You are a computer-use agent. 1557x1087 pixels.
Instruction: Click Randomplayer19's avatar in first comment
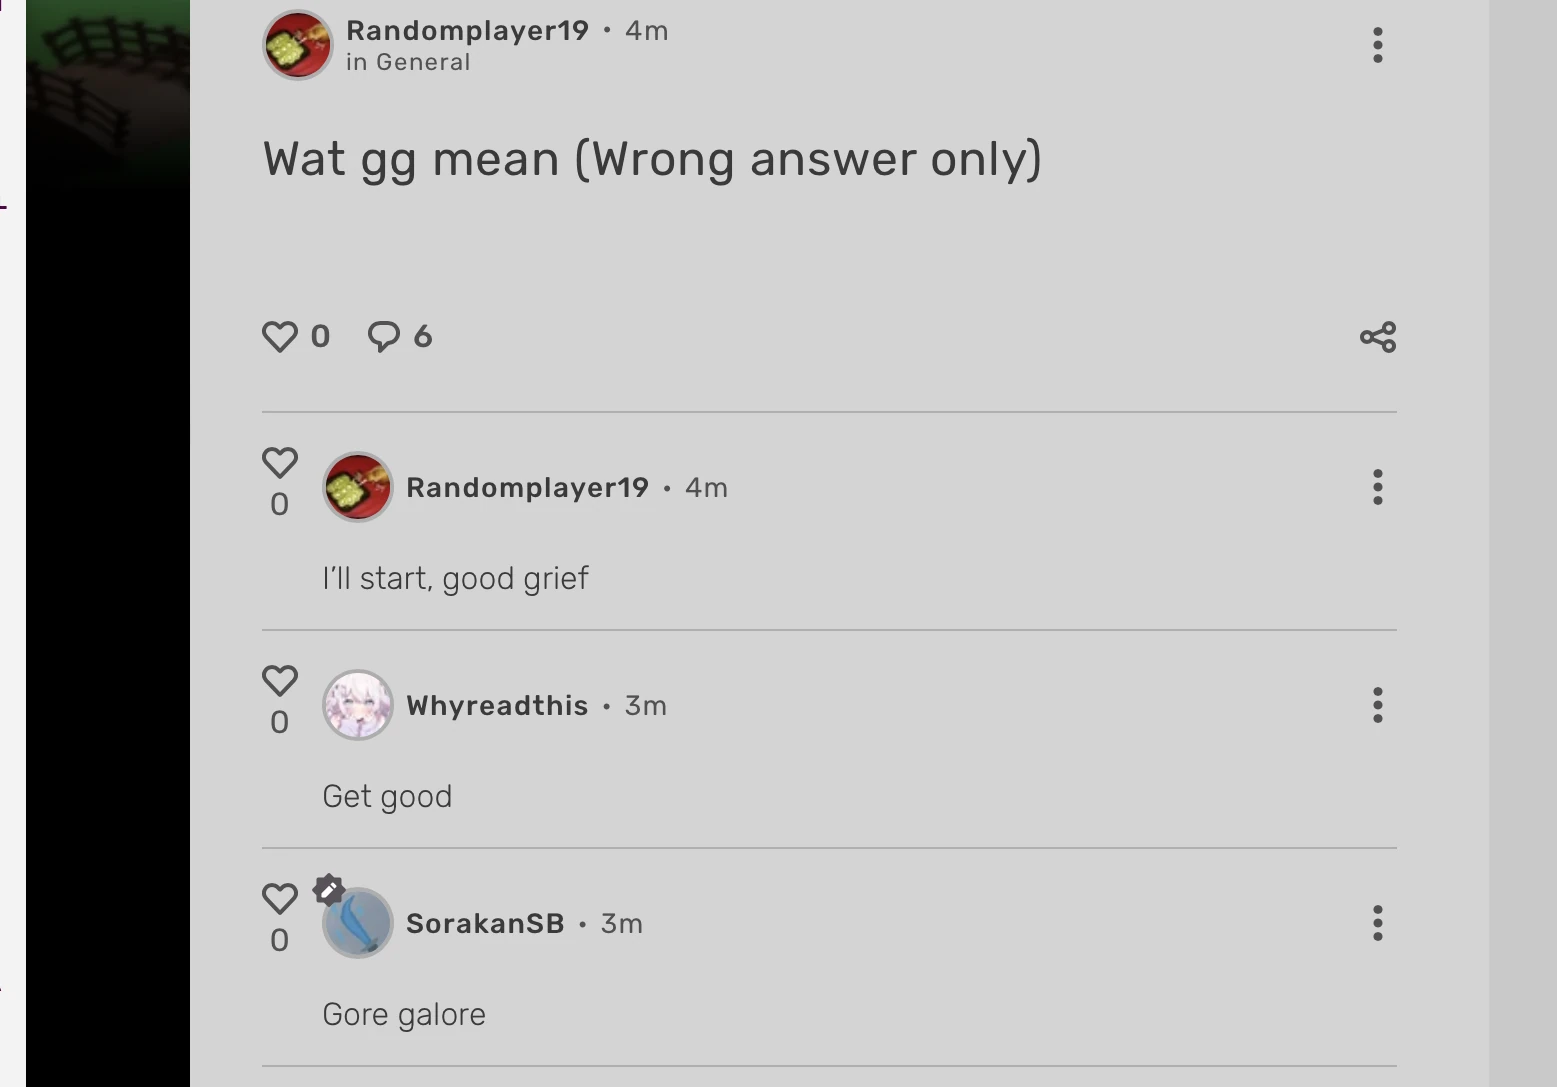[x=358, y=487]
